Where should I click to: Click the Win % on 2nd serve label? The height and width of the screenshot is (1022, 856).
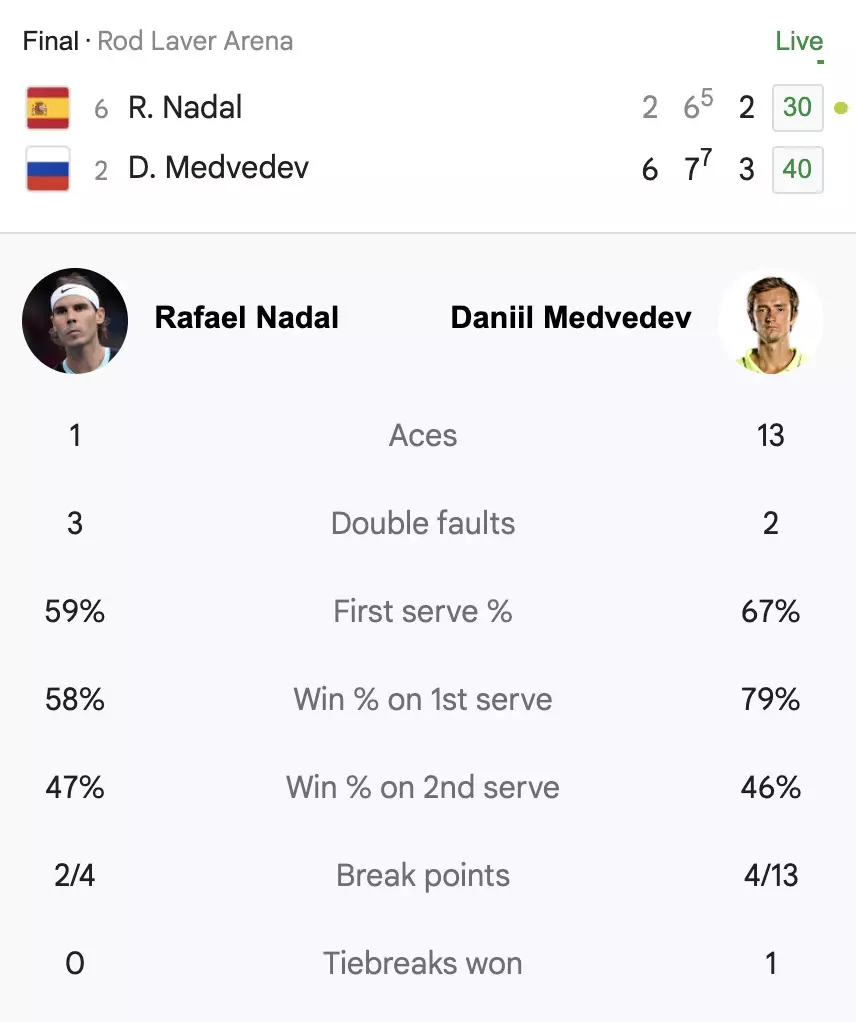[423, 788]
